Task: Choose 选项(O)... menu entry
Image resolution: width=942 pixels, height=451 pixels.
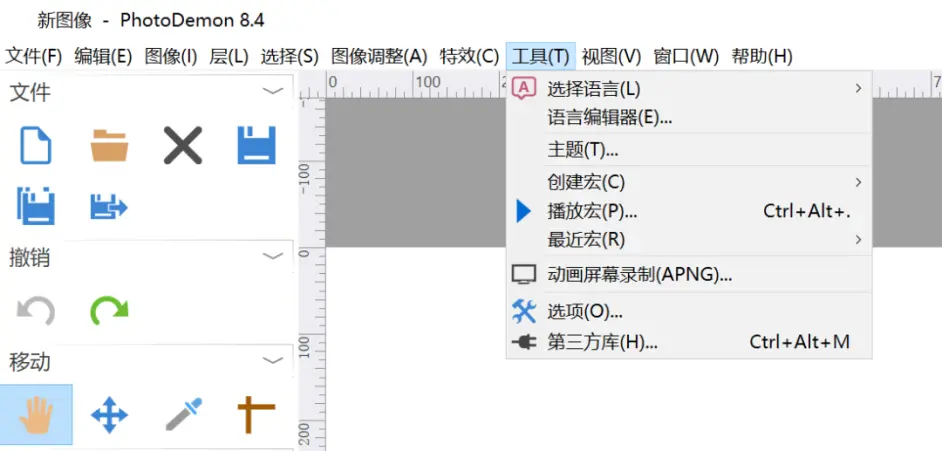Action: click(x=689, y=311)
